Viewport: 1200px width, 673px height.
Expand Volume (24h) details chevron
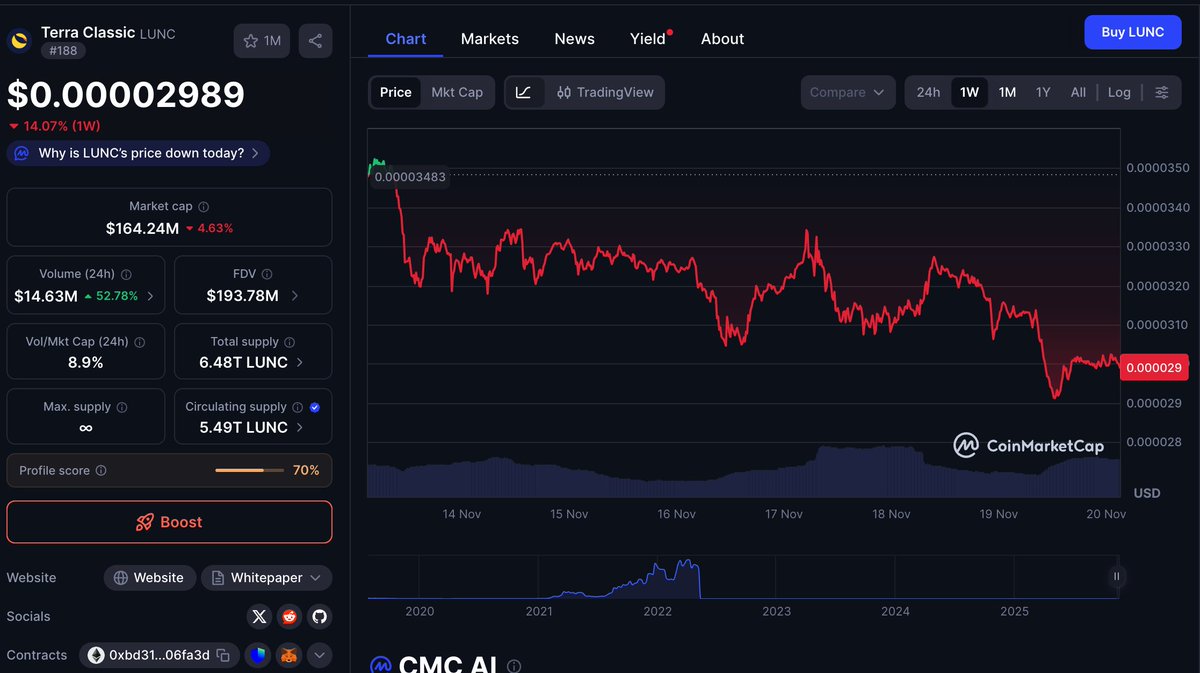tap(150, 296)
